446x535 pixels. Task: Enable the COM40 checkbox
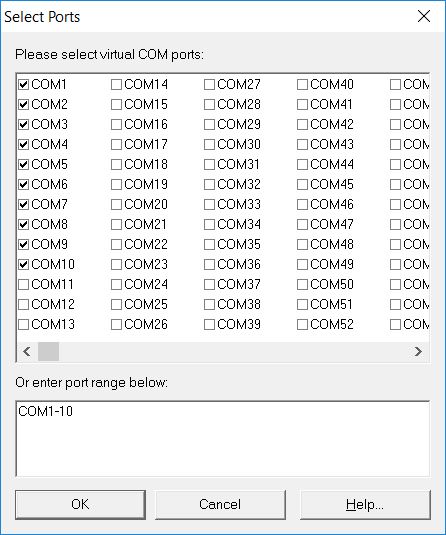click(x=302, y=84)
